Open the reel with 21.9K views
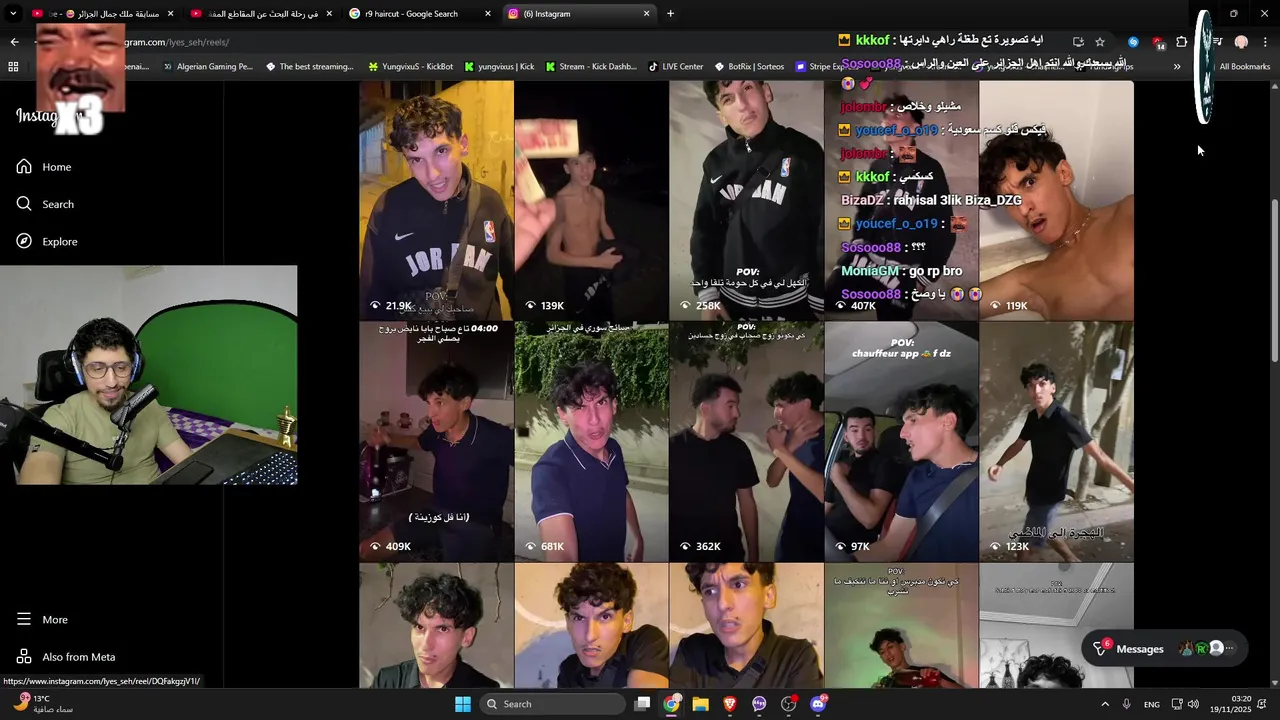 click(x=436, y=200)
